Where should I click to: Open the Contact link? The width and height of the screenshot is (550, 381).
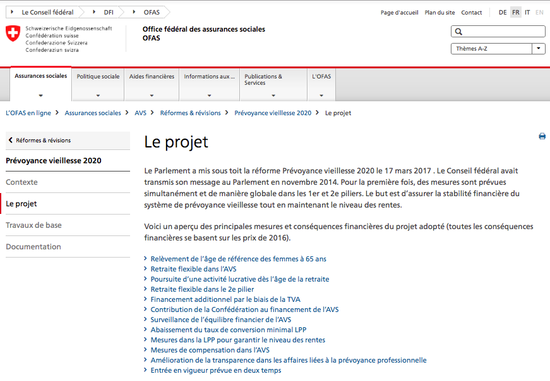click(471, 13)
